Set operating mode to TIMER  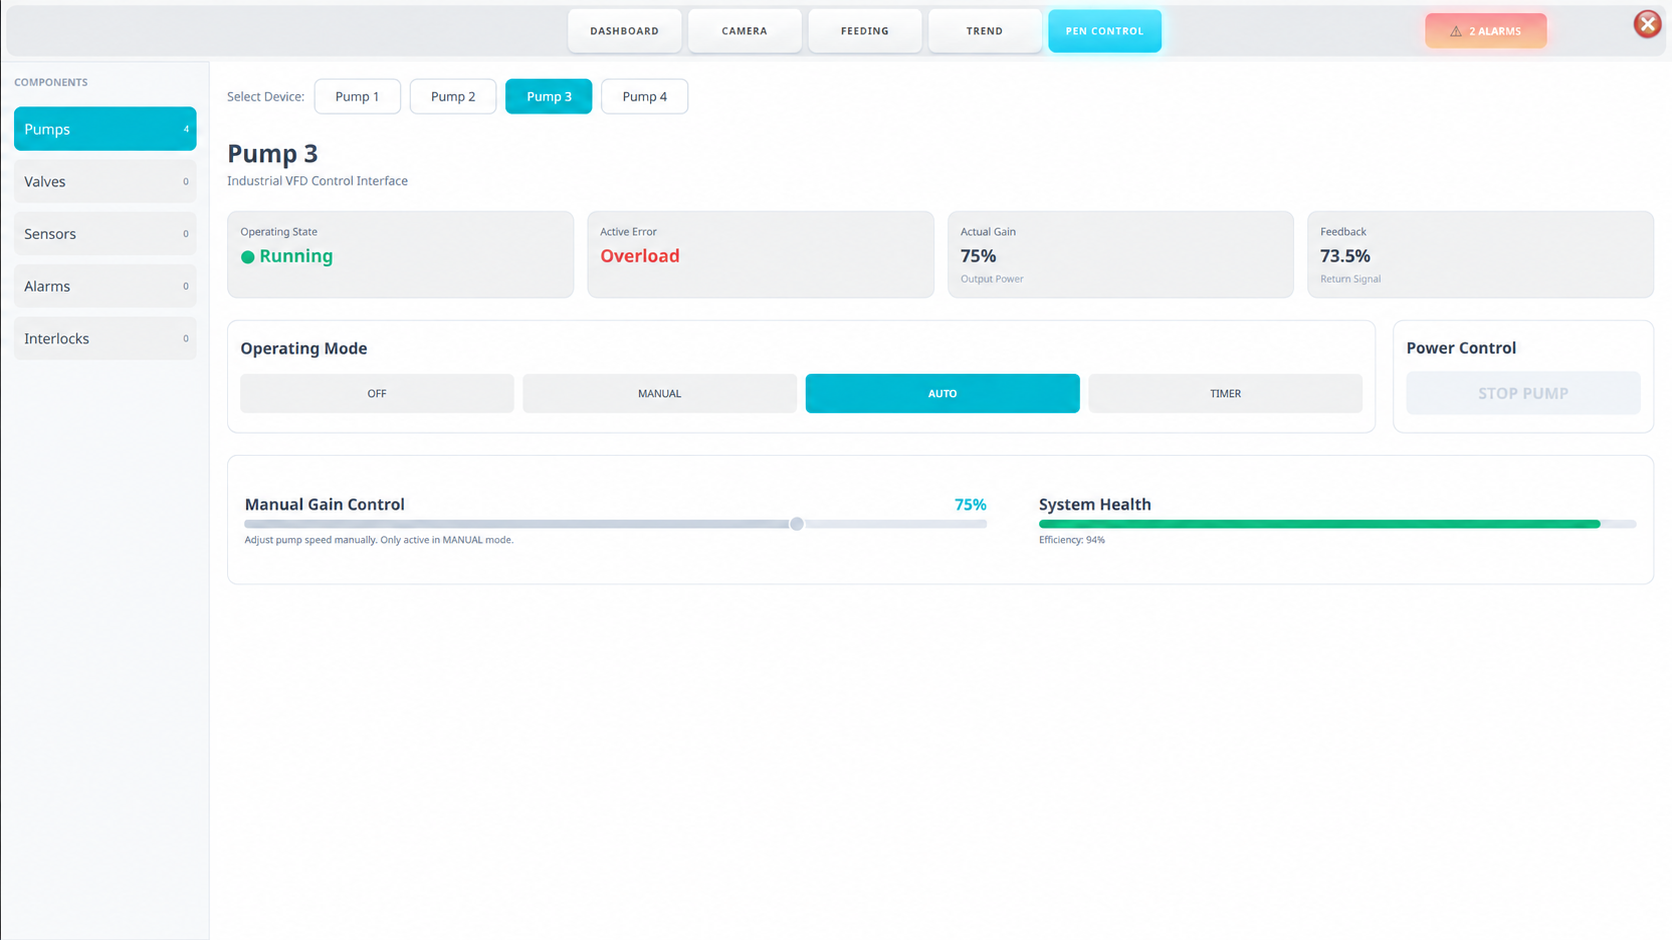(1226, 393)
